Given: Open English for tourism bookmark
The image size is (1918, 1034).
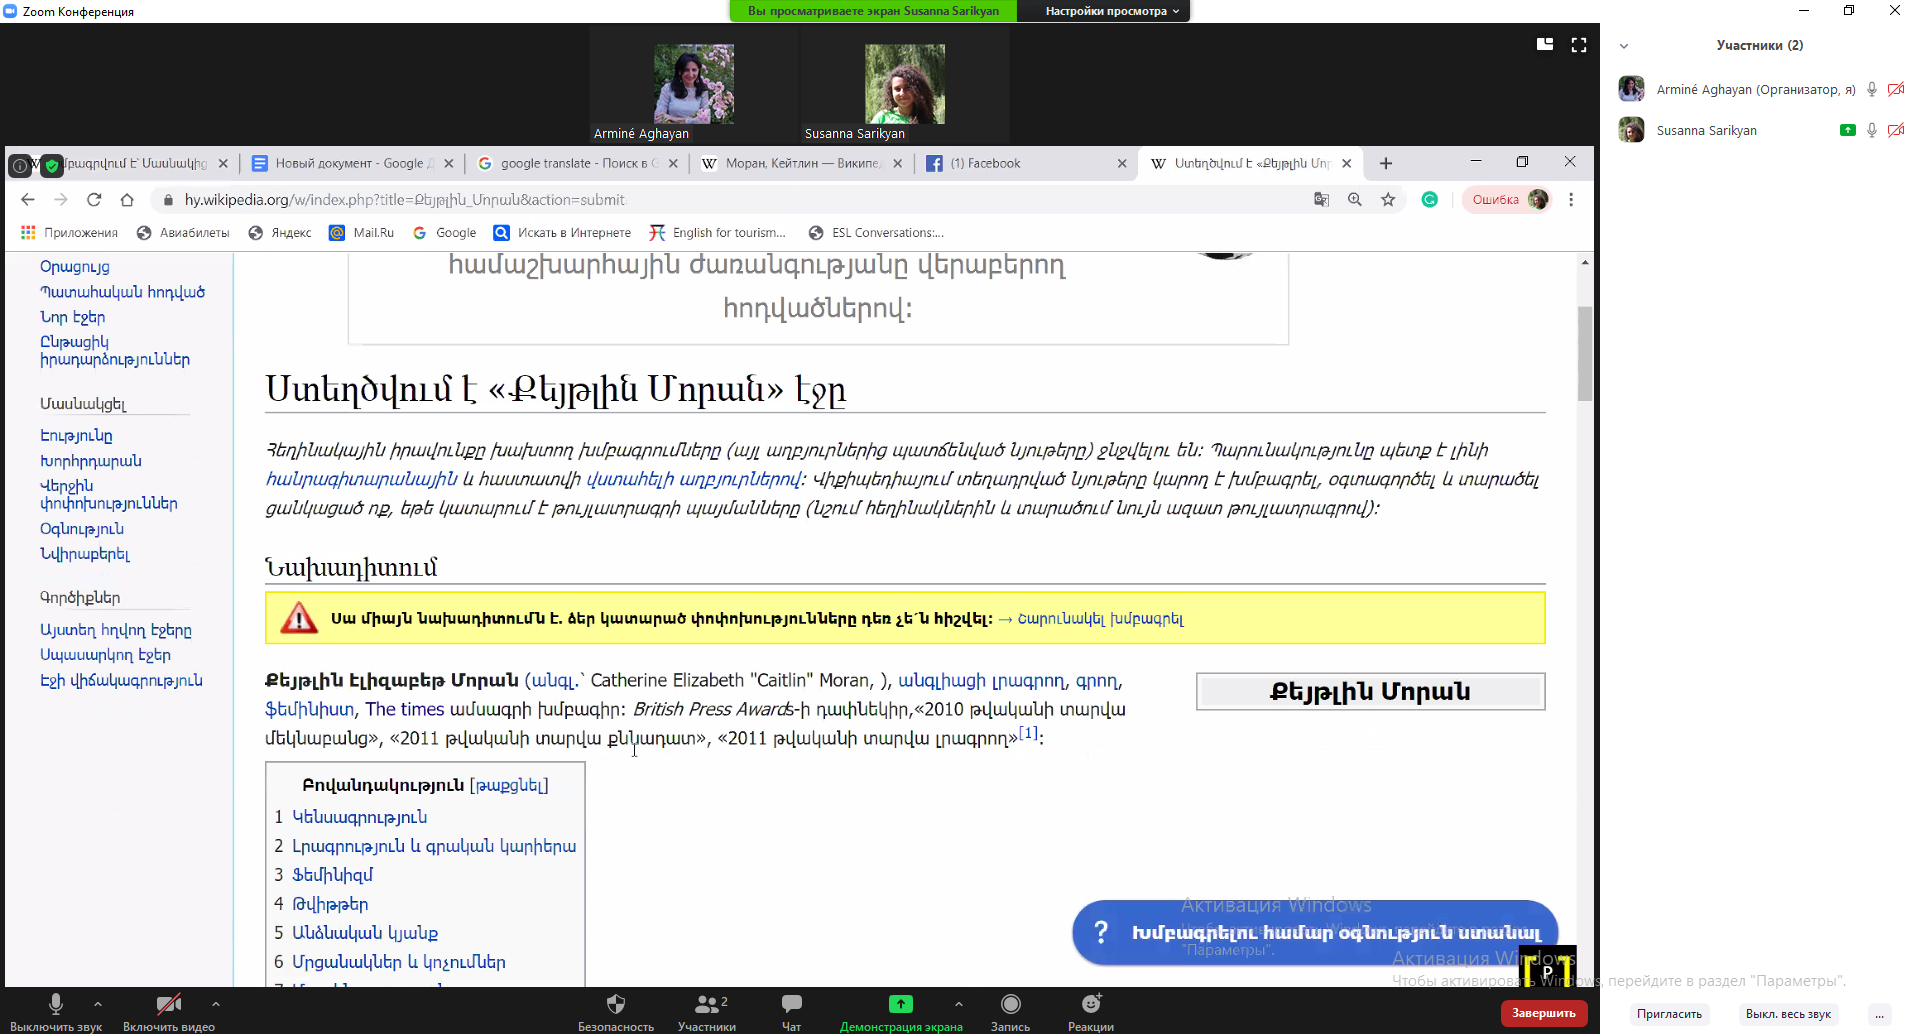Looking at the screenshot, I should coord(718,233).
